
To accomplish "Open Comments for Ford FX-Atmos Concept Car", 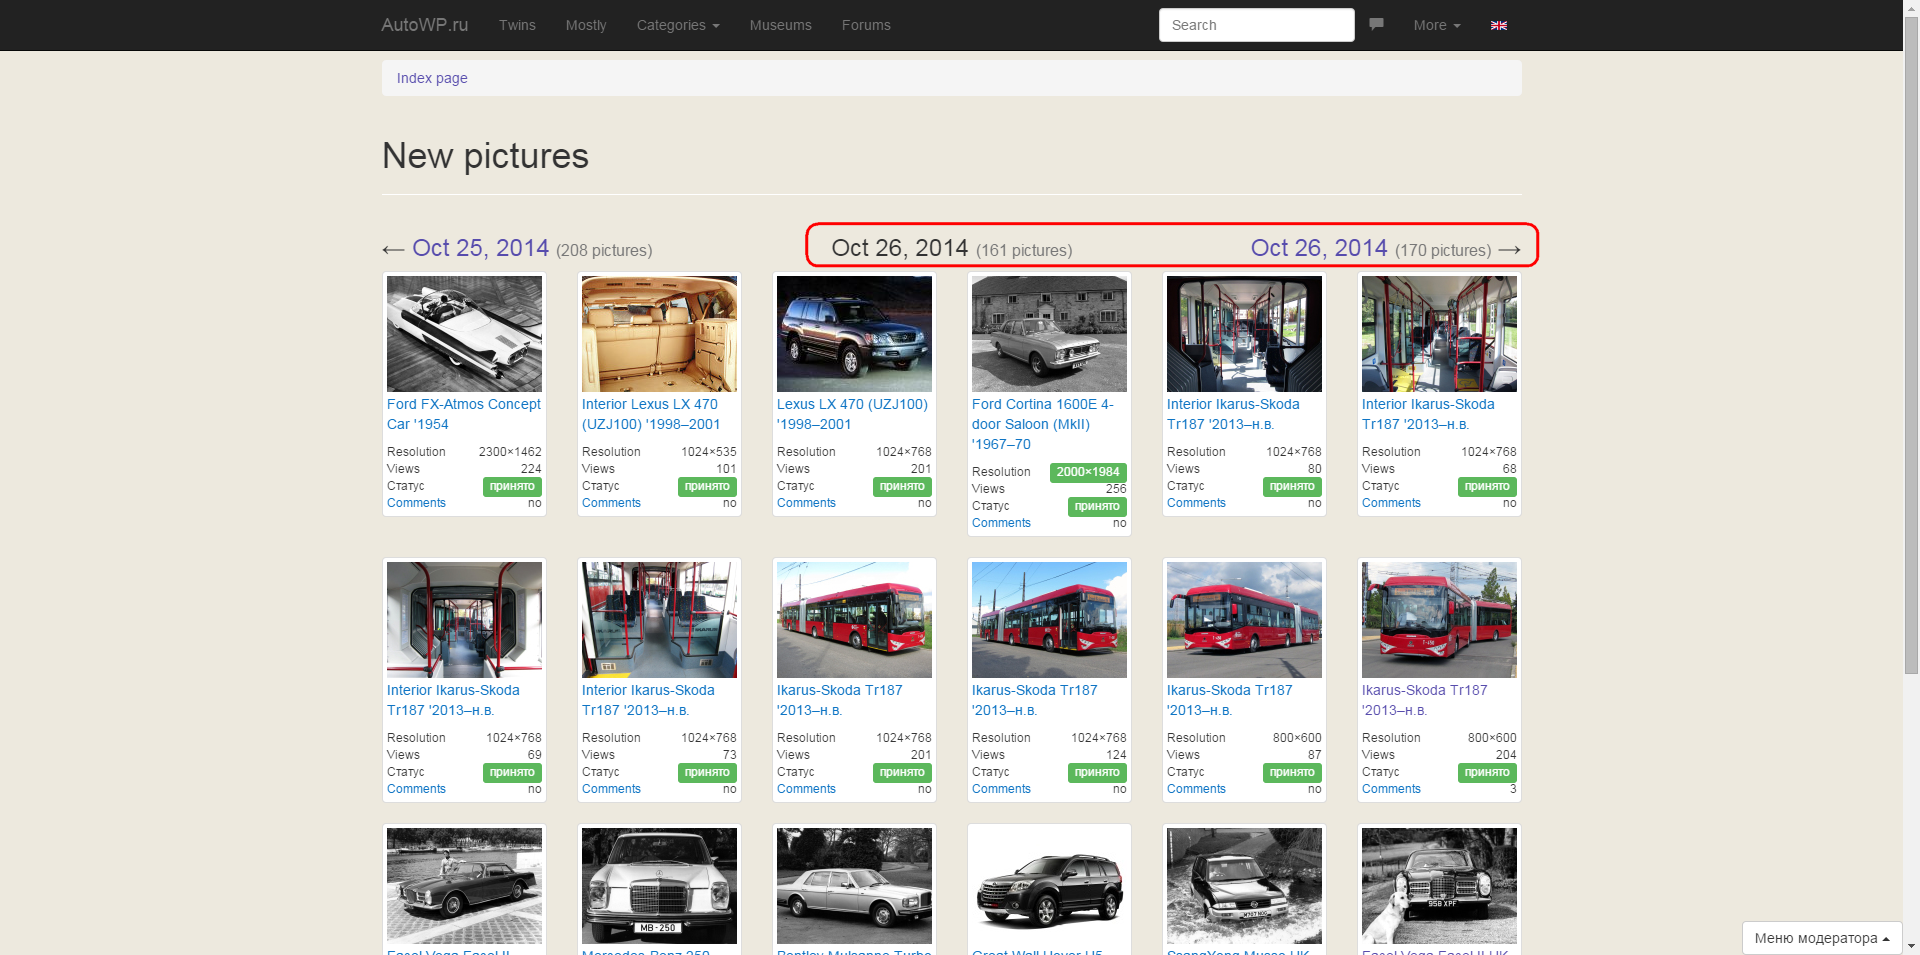I will (416, 503).
